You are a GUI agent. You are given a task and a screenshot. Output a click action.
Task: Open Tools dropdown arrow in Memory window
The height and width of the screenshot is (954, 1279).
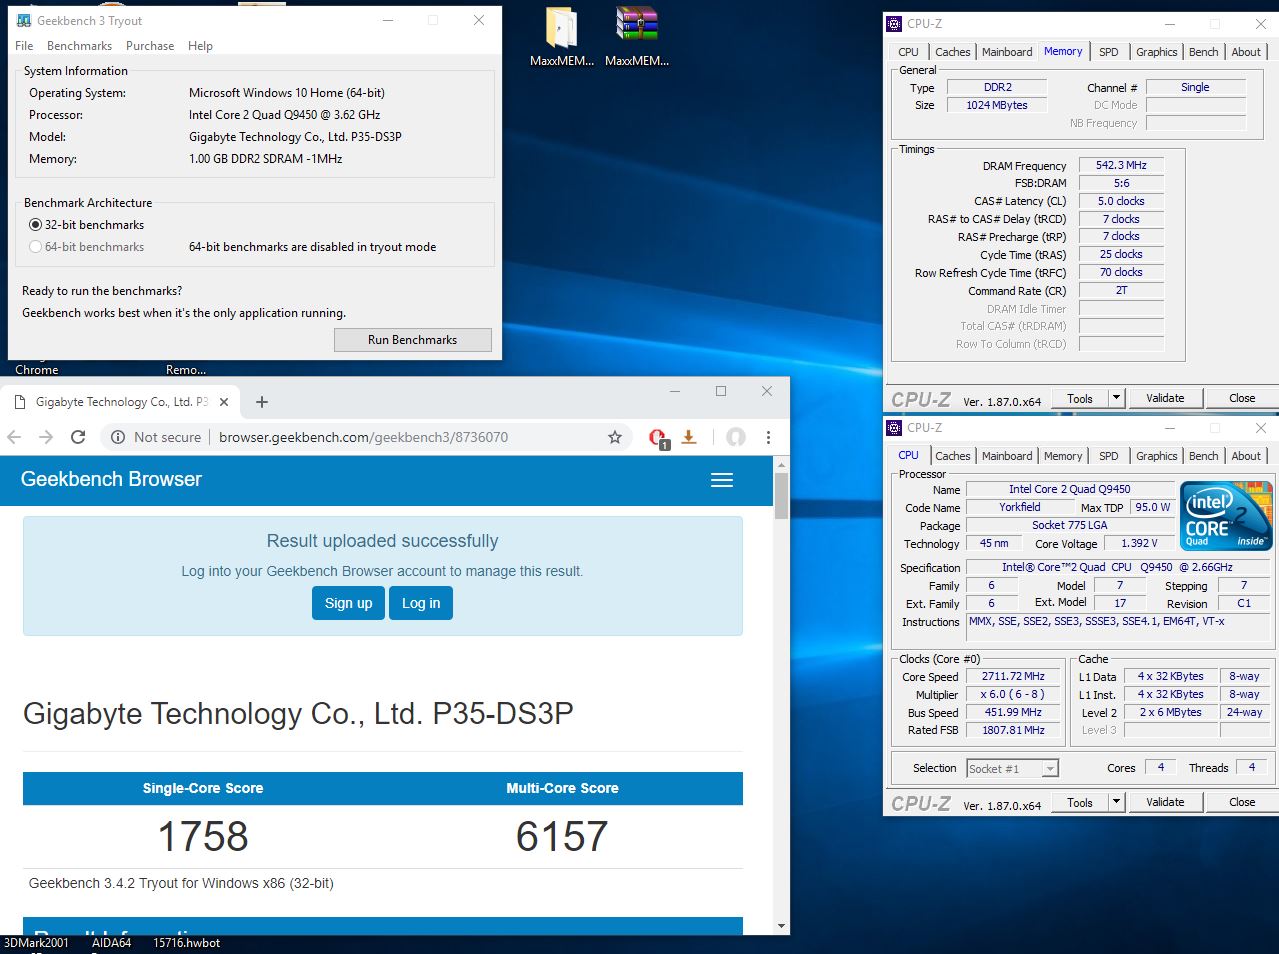[x=1117, y=398]
